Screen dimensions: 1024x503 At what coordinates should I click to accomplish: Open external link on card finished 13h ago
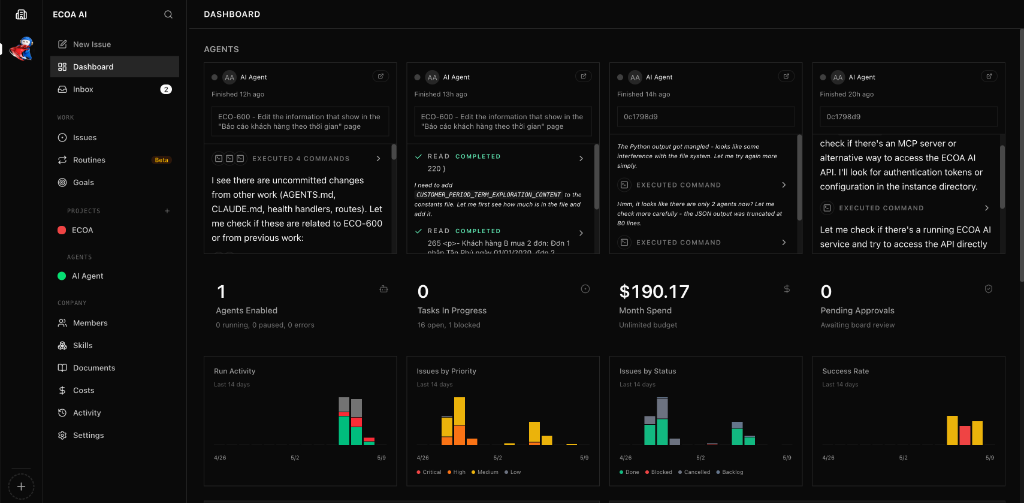(x=583, y=76)
